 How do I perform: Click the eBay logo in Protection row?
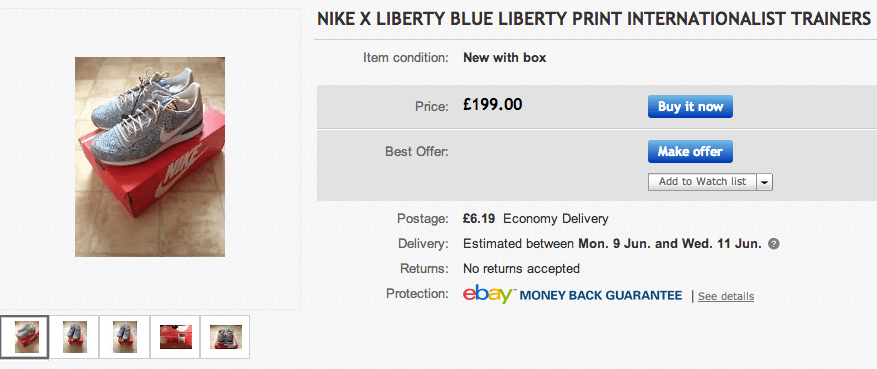488,294
